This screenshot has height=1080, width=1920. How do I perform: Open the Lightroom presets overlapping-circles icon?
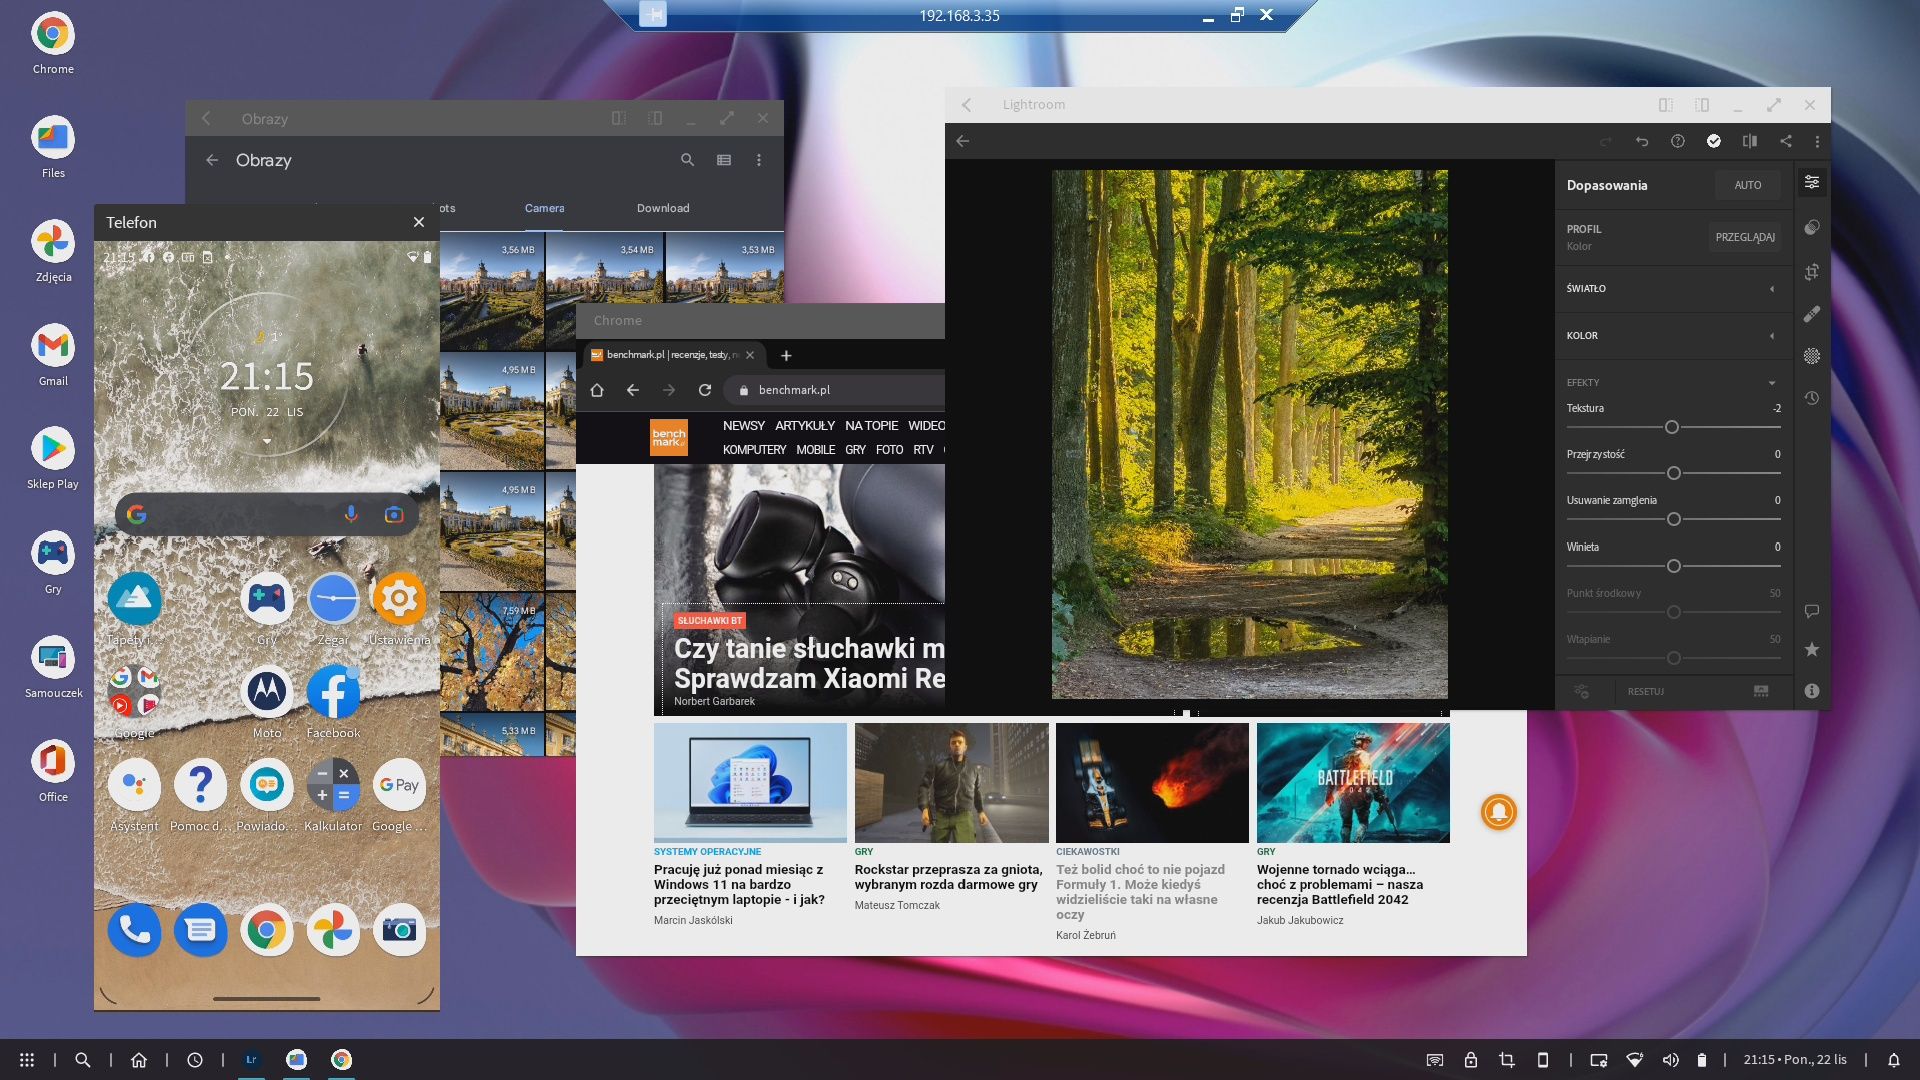(1811, 228)
